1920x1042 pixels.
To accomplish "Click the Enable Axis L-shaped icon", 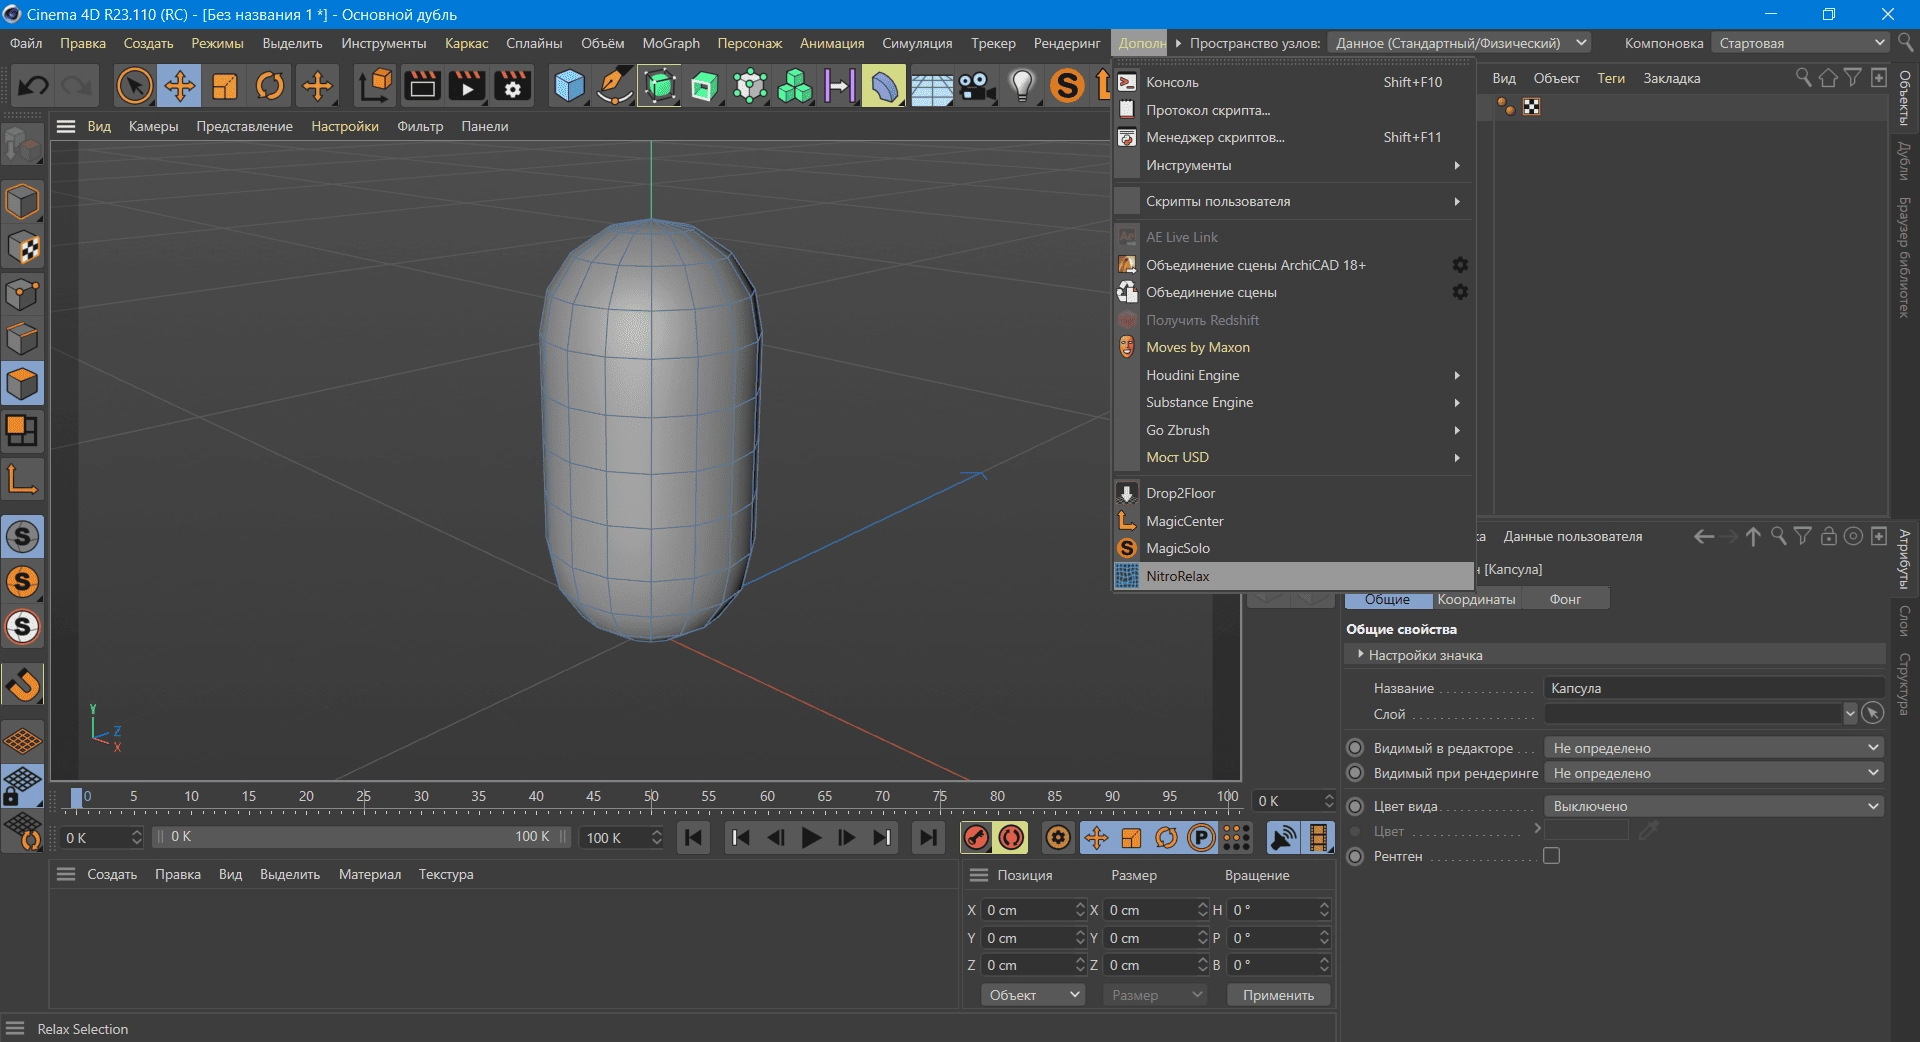I will [x=23, y=478].
